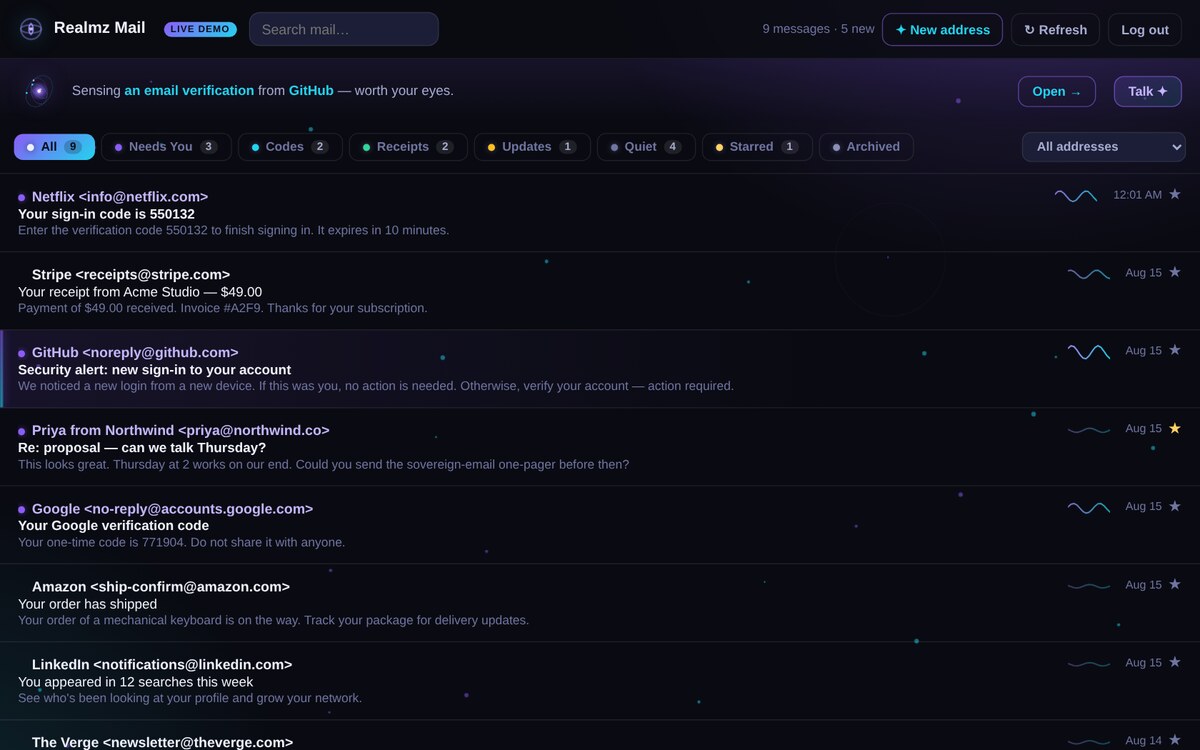
Task: Click the glowing orb assistant icon
Action: (39, 91)
